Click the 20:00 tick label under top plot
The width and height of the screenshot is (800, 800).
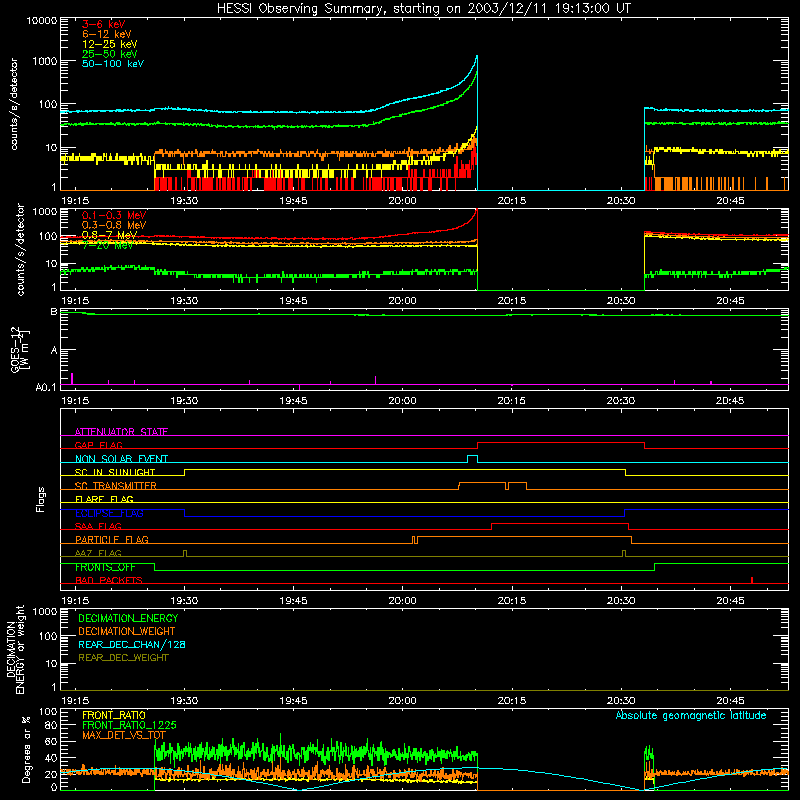click(403, 201)
